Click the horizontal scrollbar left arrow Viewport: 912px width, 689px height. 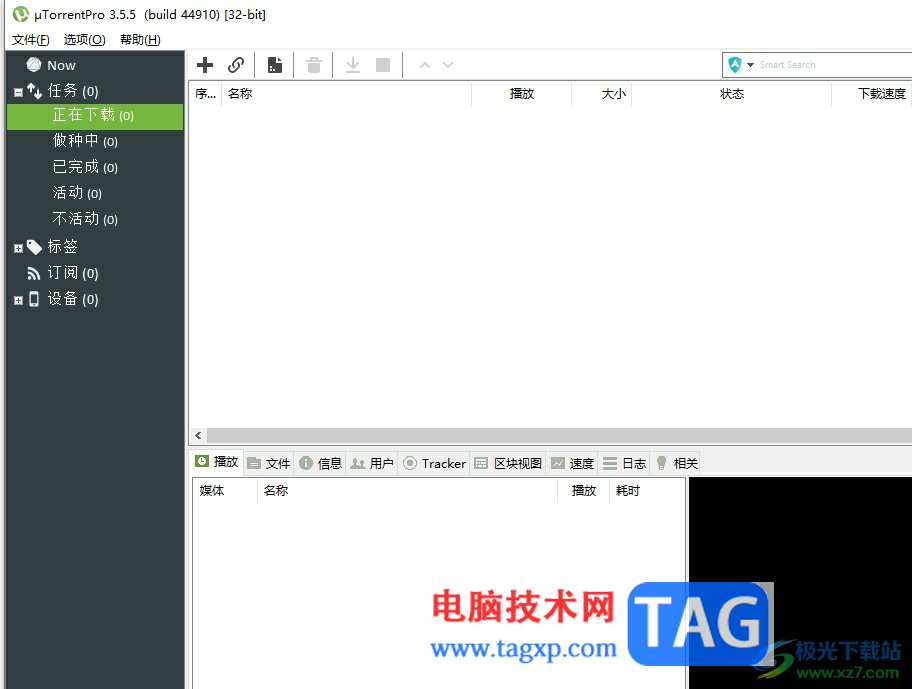click(x=198, y=435)
